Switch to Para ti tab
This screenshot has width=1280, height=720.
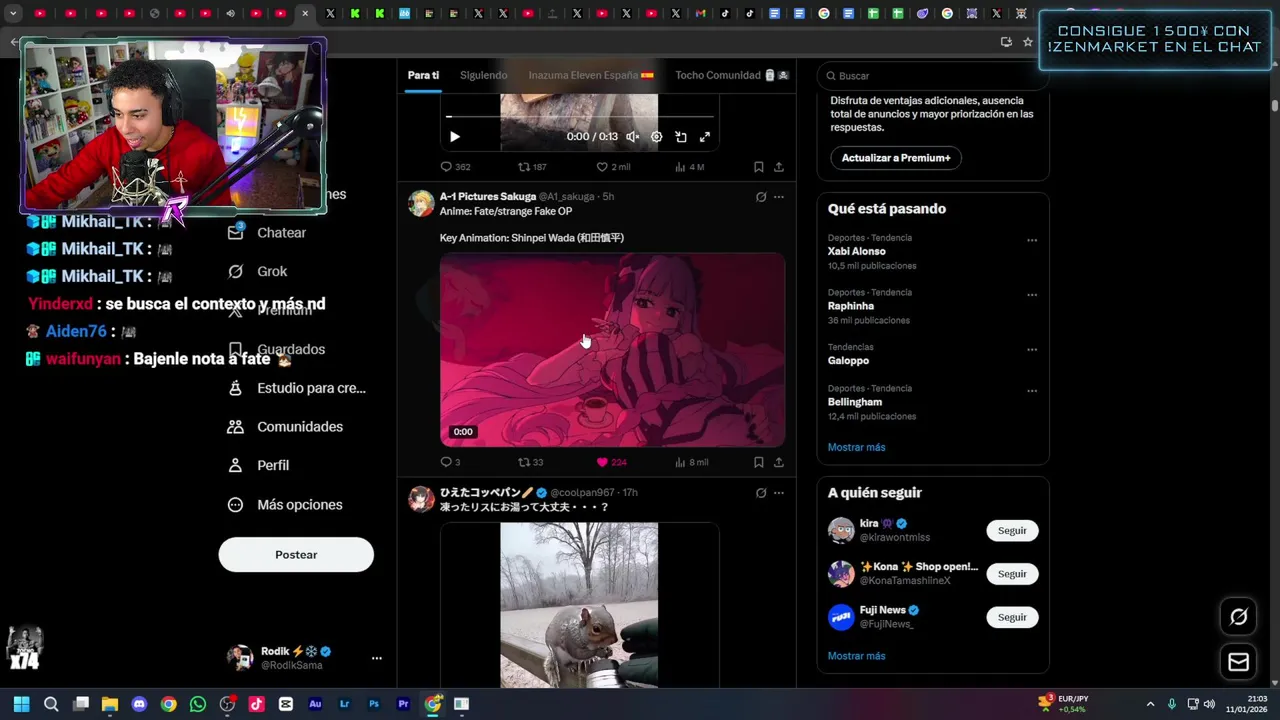[423, 75]
